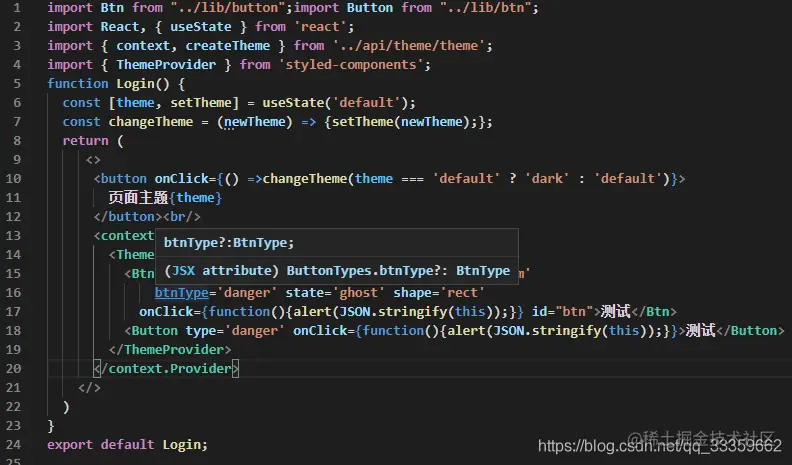Click the <br/> tag on line 12
The image size is (792, 465).
182,217
